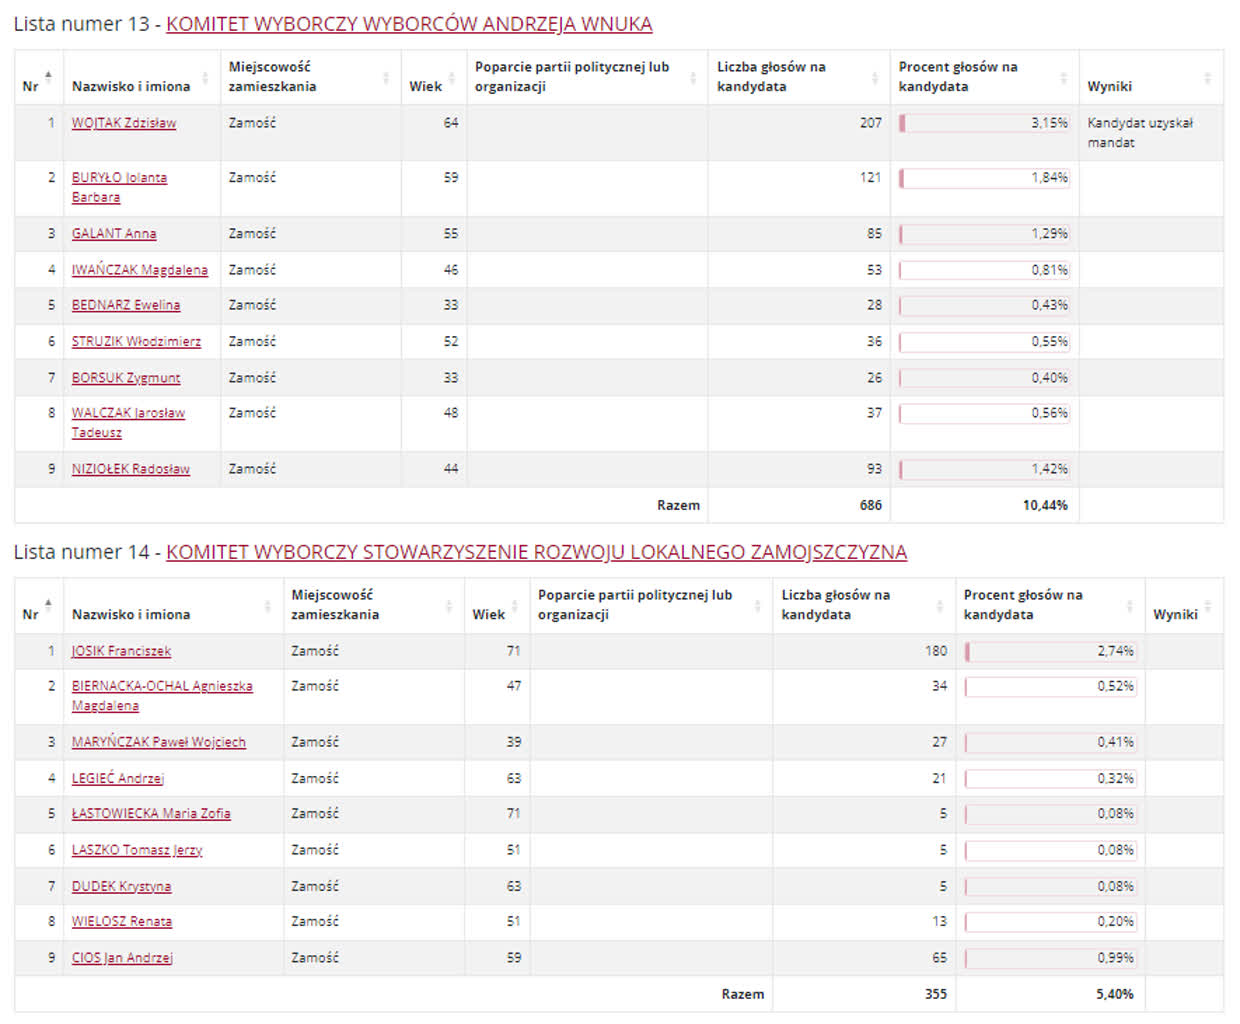The width and height of the screenshot is (1240, 1024).
Task: Sort list 14 by Poparcie partii arrow
Action: point(757,605)
